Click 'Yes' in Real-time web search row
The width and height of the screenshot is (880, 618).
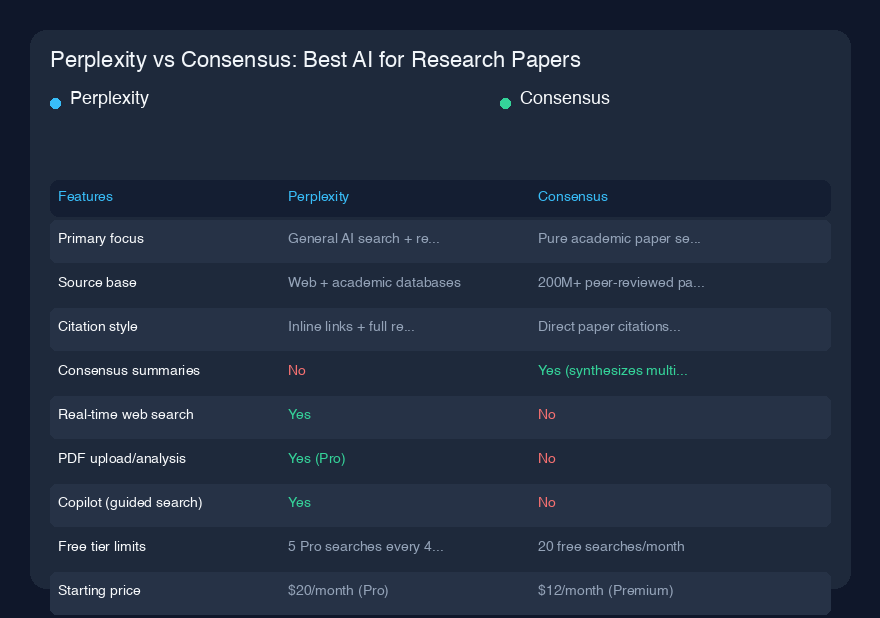(299, 414)
